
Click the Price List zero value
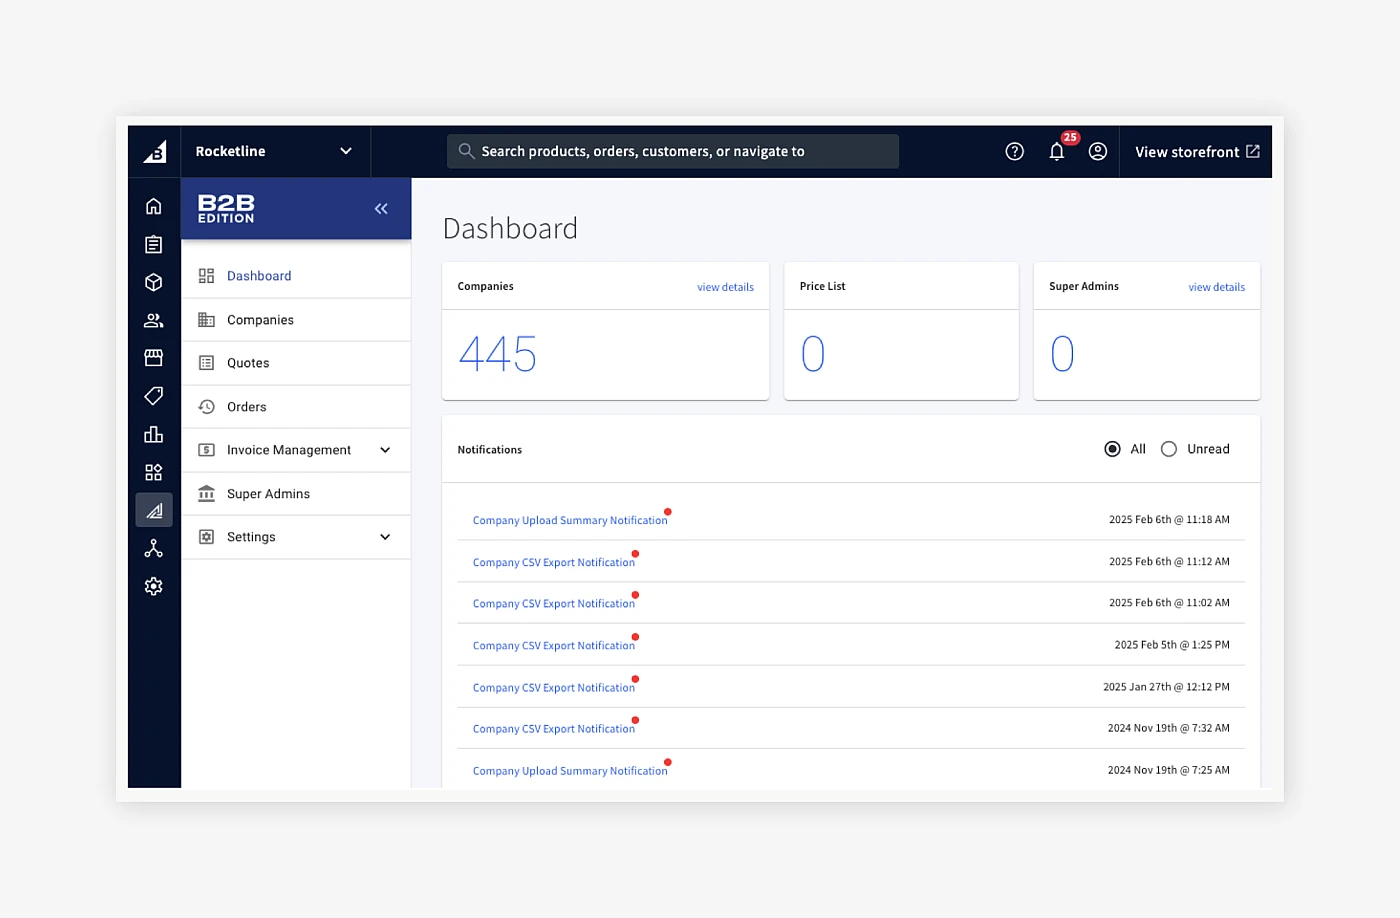(x=813, y=354)
